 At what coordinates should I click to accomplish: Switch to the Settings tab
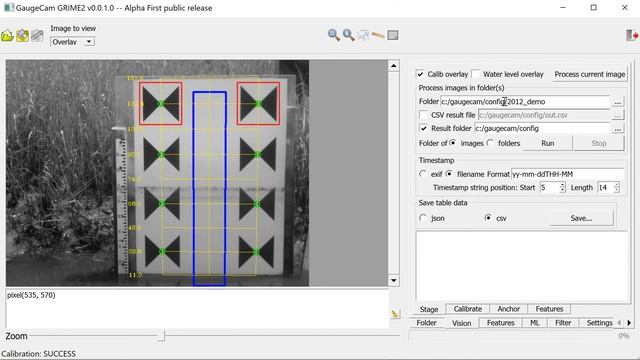[x=599, y=323]
